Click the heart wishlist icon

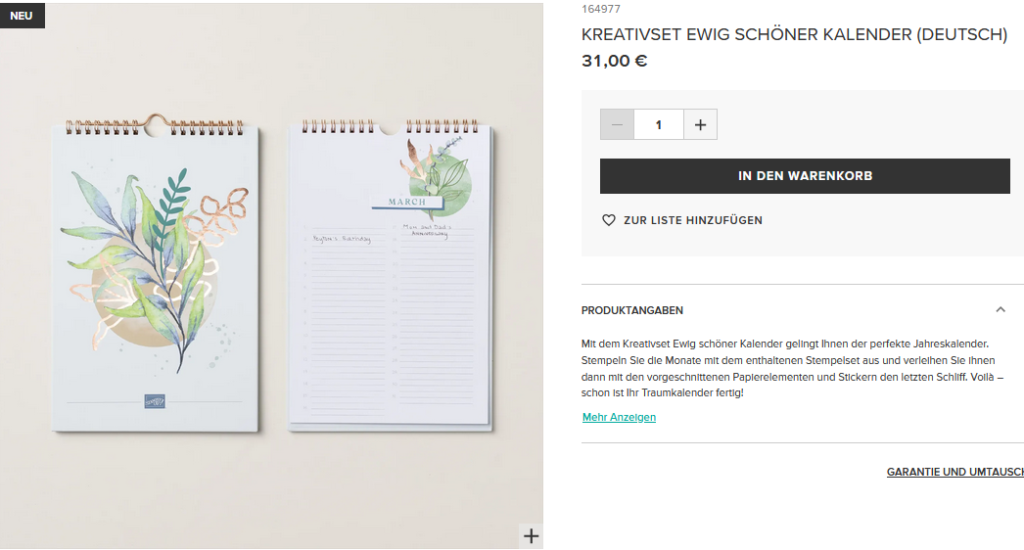click(x=609, y=220)
